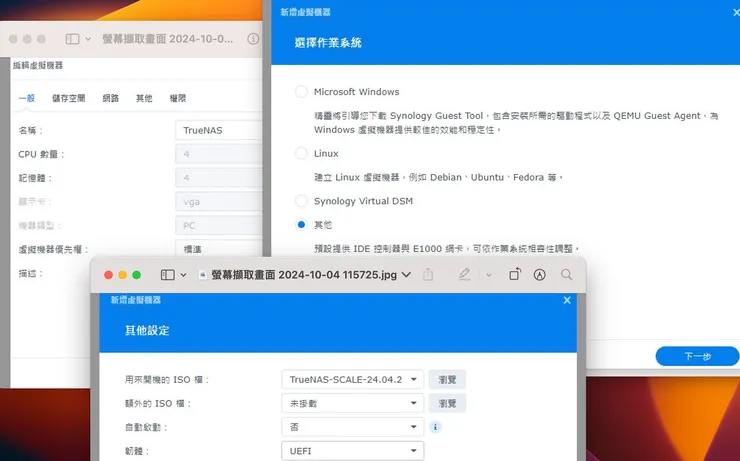Open the 虛擬機器優先權 field showing 標準
Screen dimensions: 740x461
(219, 249)
